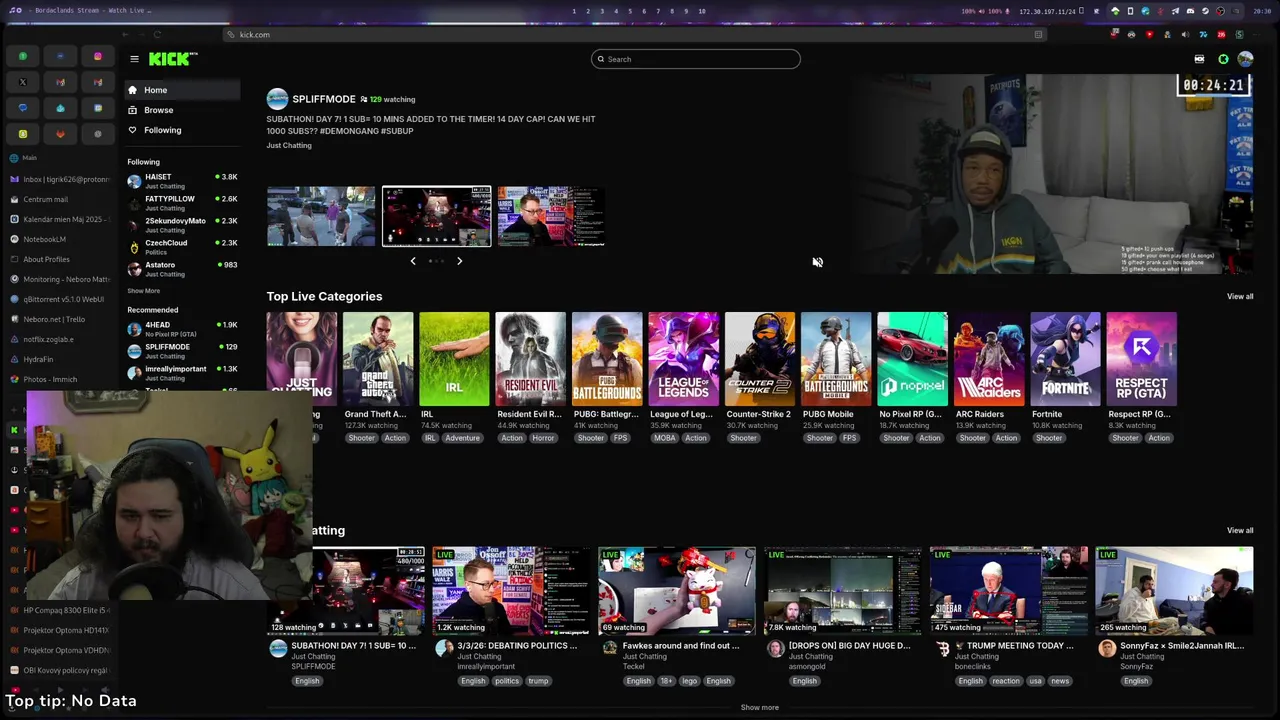Click the 'politics' tag under DEBATING POLITICS stream

(507, 681)
